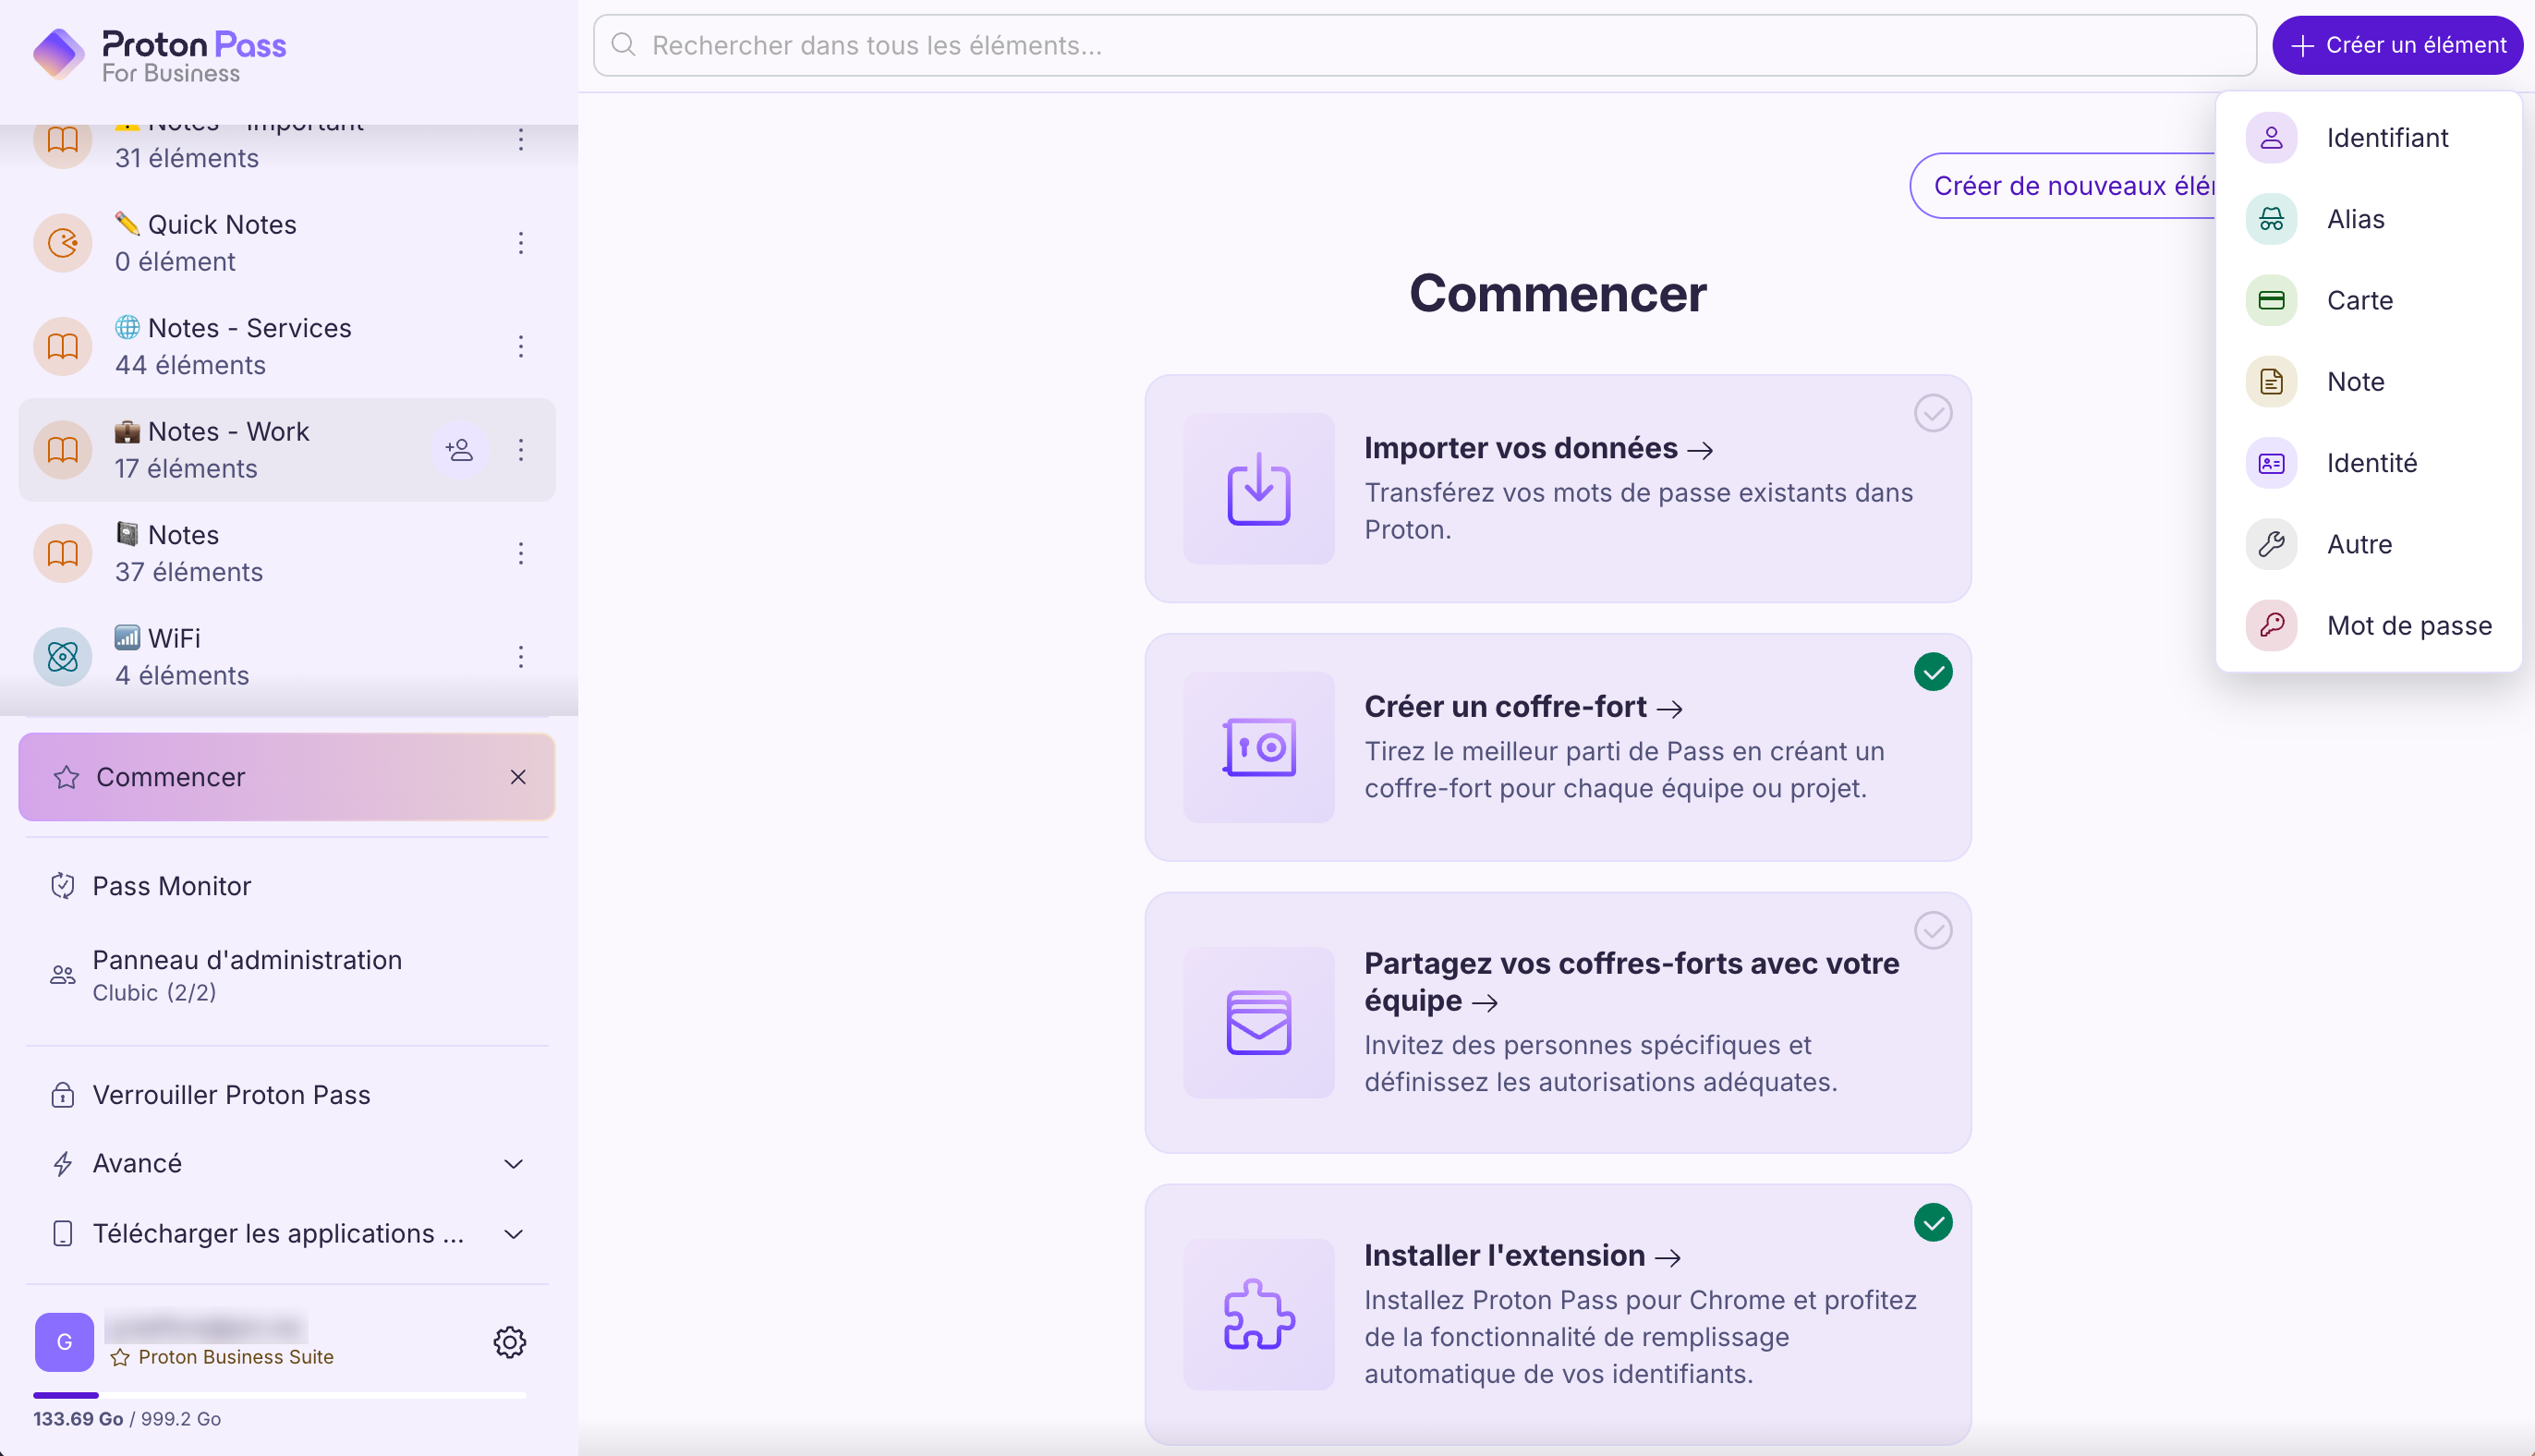Open options menu for 31-element vault
The image size is (2535, 1456).
pyautogui.click(x=521, y=140)
